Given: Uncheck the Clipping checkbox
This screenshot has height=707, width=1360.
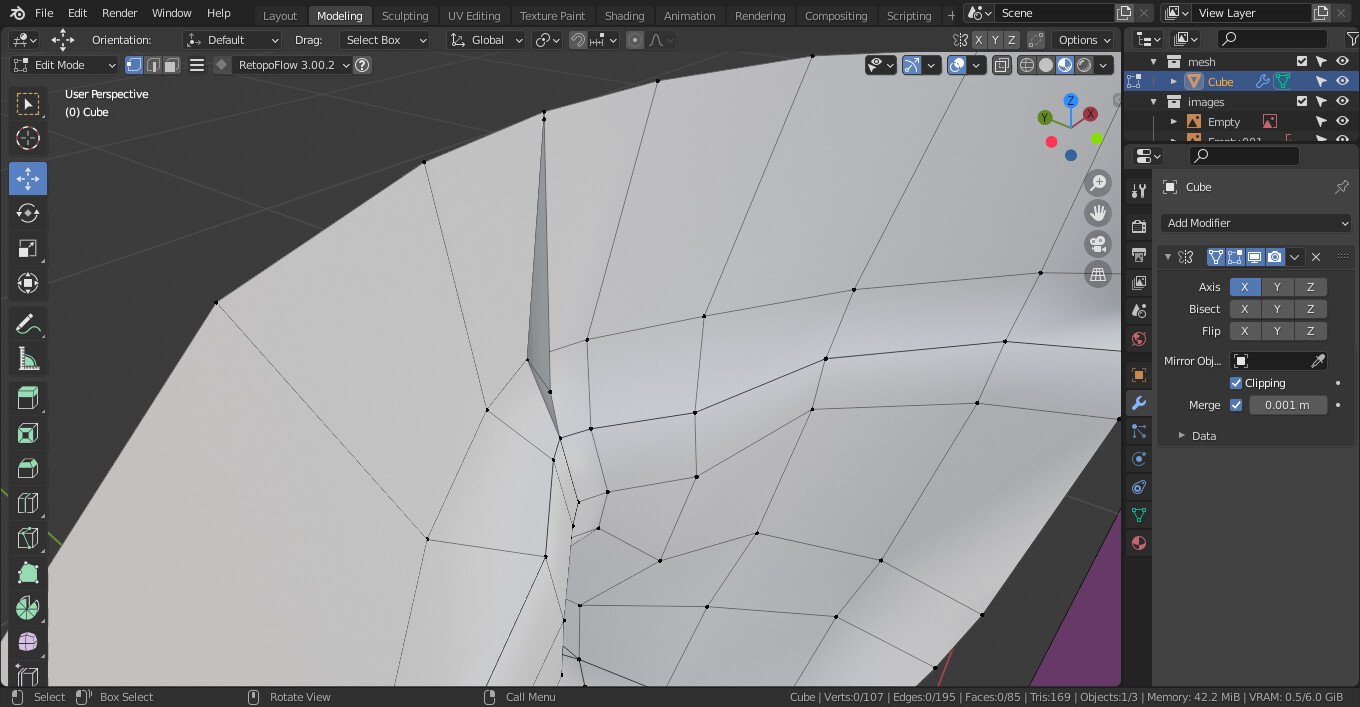Looking at the screenshot, I should tap(1236, 383).
